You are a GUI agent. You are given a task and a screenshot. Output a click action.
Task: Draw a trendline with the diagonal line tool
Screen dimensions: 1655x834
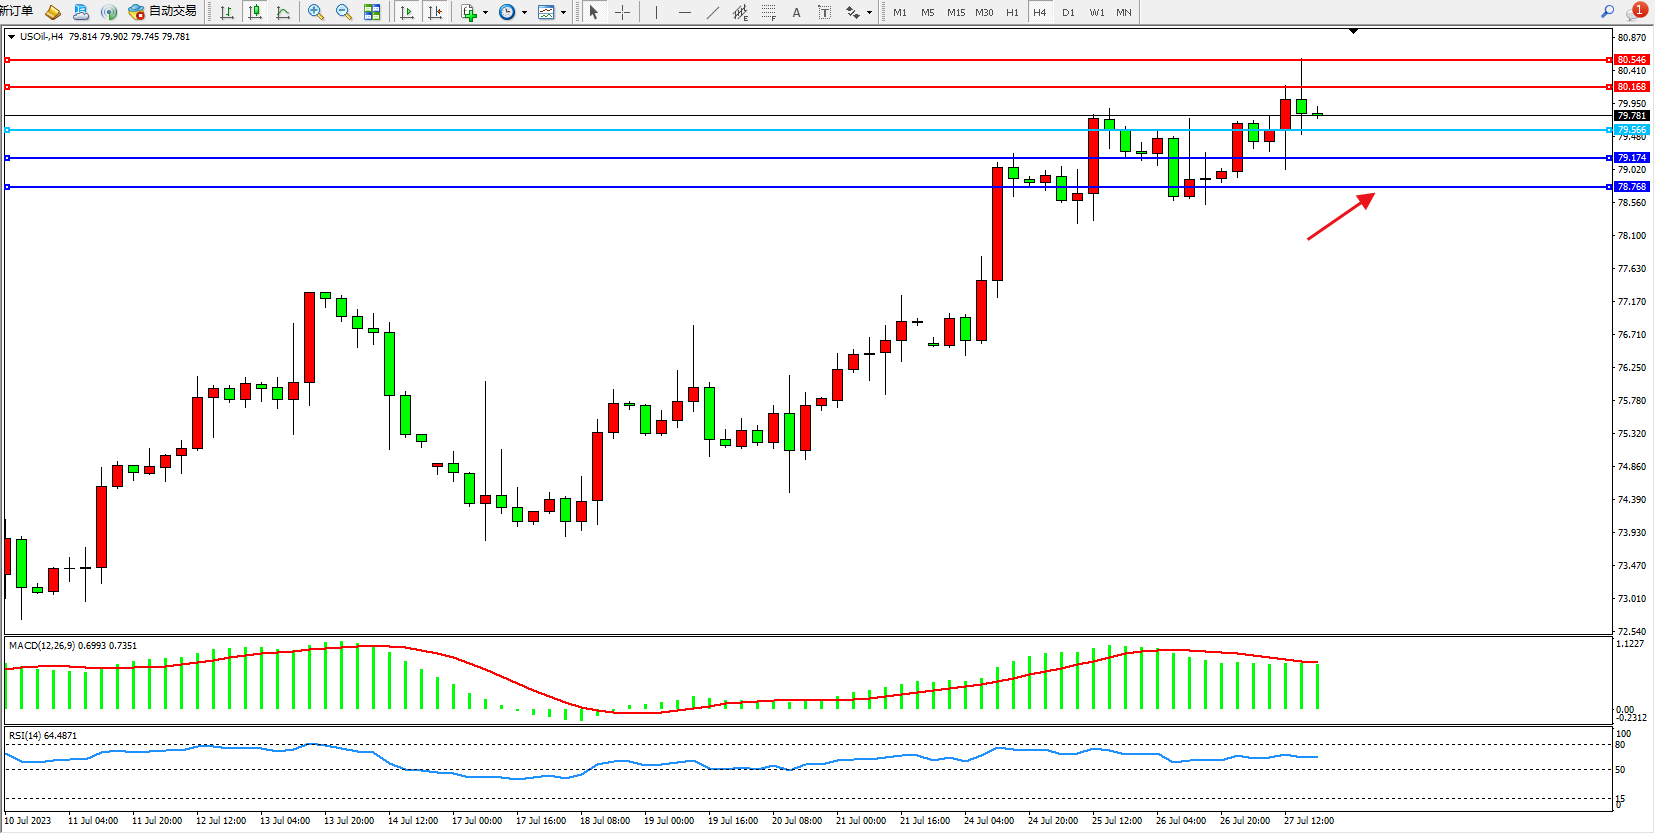point(712,12)
